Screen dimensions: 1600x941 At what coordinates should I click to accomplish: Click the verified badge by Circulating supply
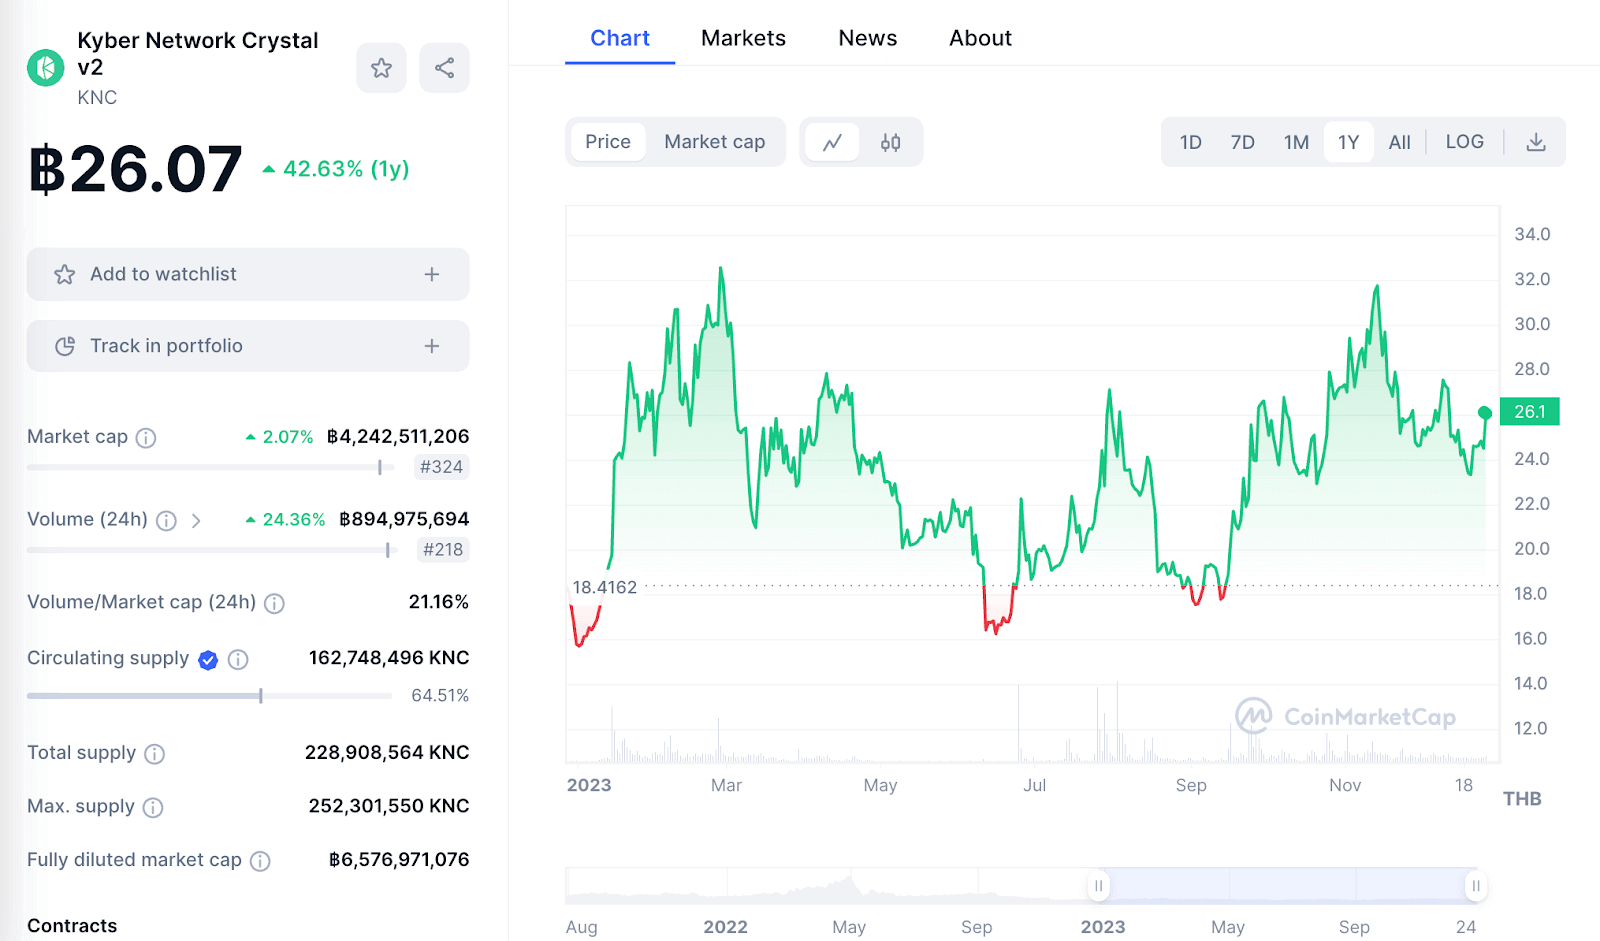[x=208, y=659]
